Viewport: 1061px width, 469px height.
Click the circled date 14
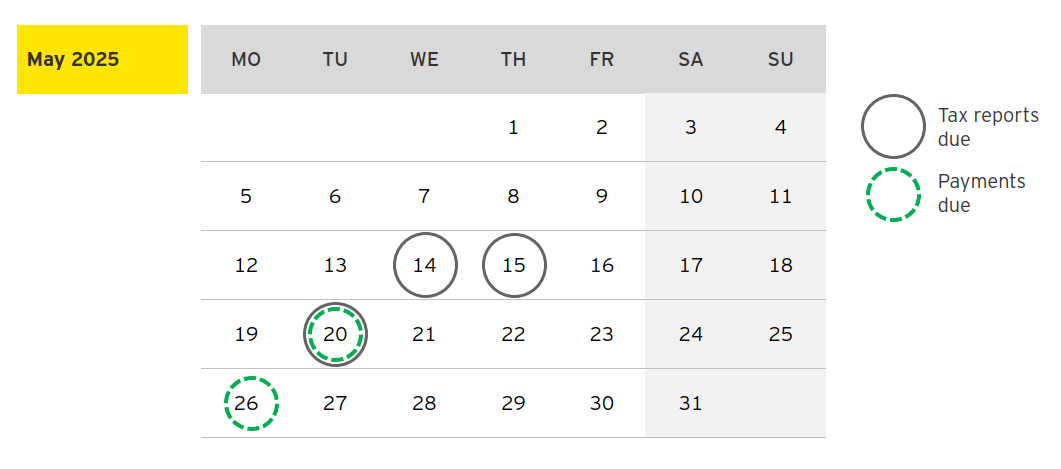click(425, 266)
